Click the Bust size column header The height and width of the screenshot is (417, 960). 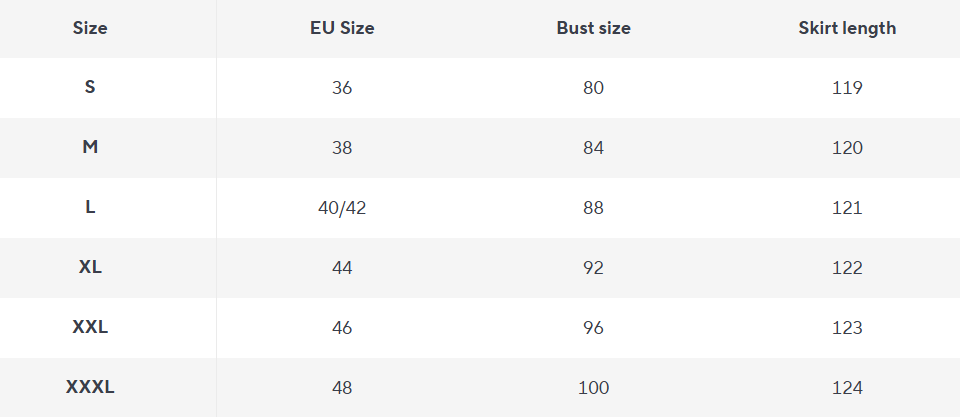point(593,28)
